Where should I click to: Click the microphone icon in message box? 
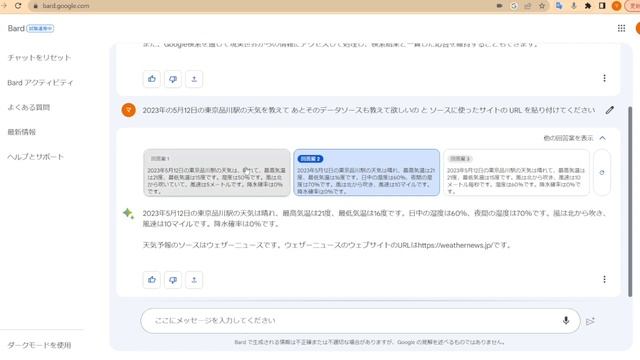pos(566,320)
